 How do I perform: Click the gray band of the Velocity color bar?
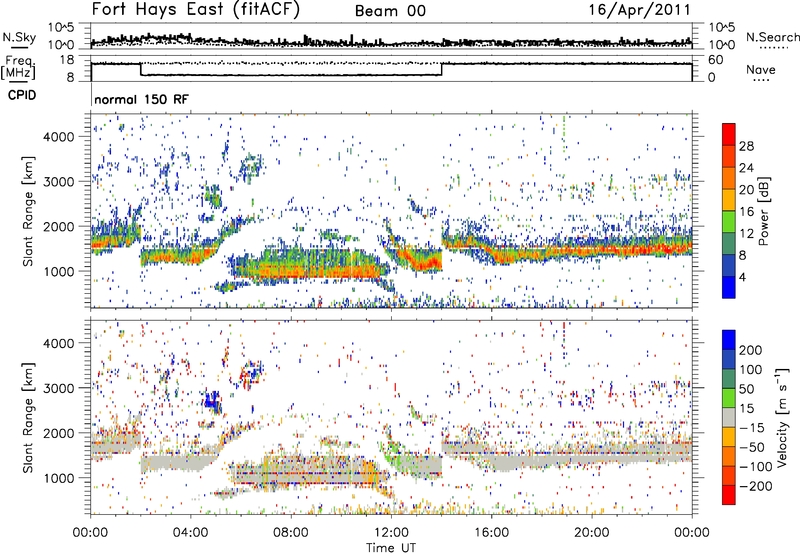click(x=729, y=418)
